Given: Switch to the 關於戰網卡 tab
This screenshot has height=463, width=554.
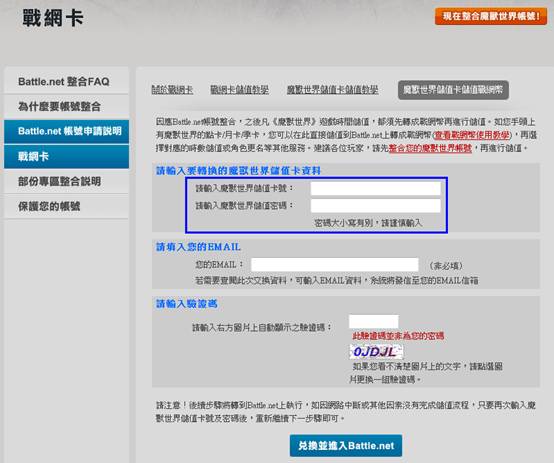Looking at the screenshot, I should tap(172, 90).
